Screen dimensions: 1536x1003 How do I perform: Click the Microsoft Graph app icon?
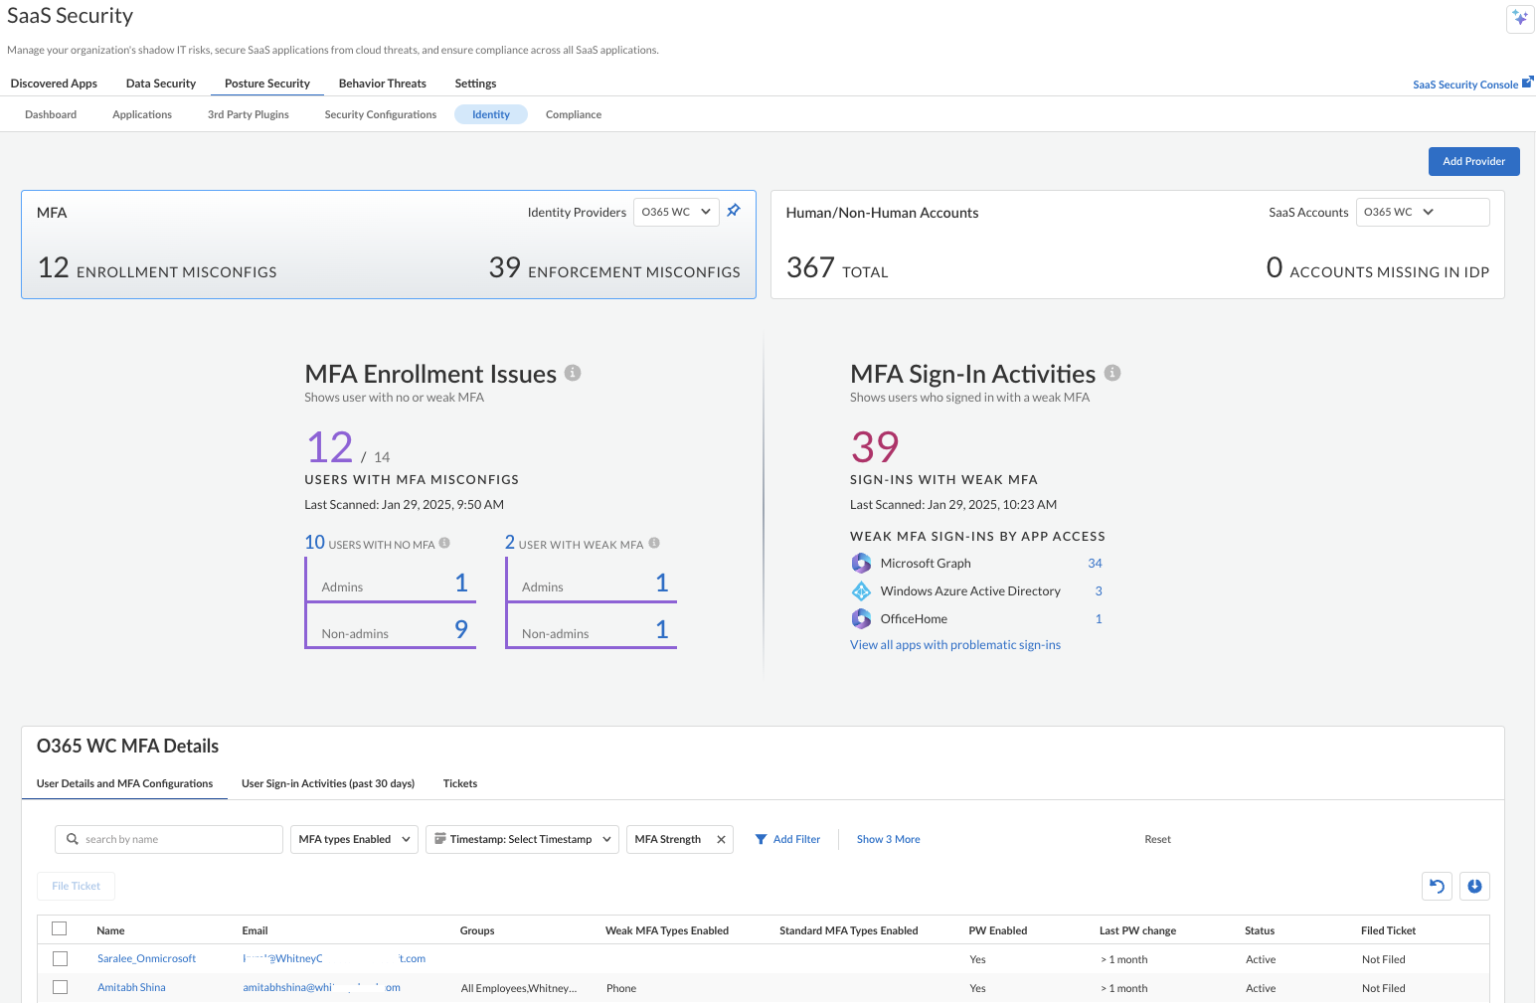[861, 563]
